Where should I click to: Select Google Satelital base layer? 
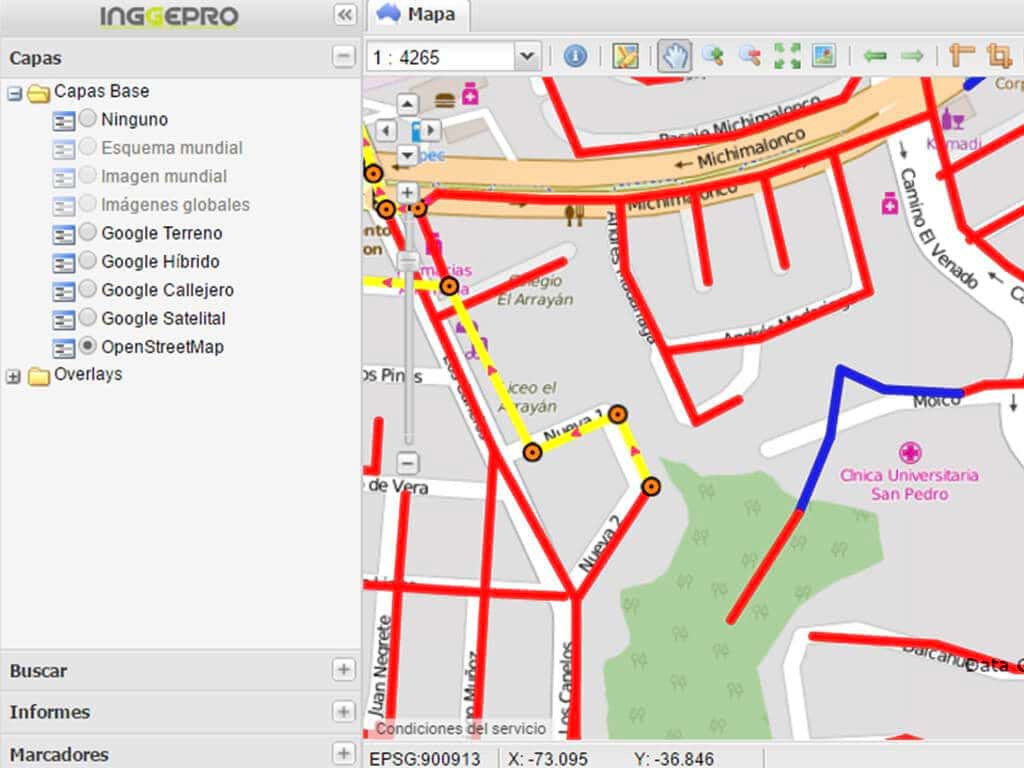[88, 318]
